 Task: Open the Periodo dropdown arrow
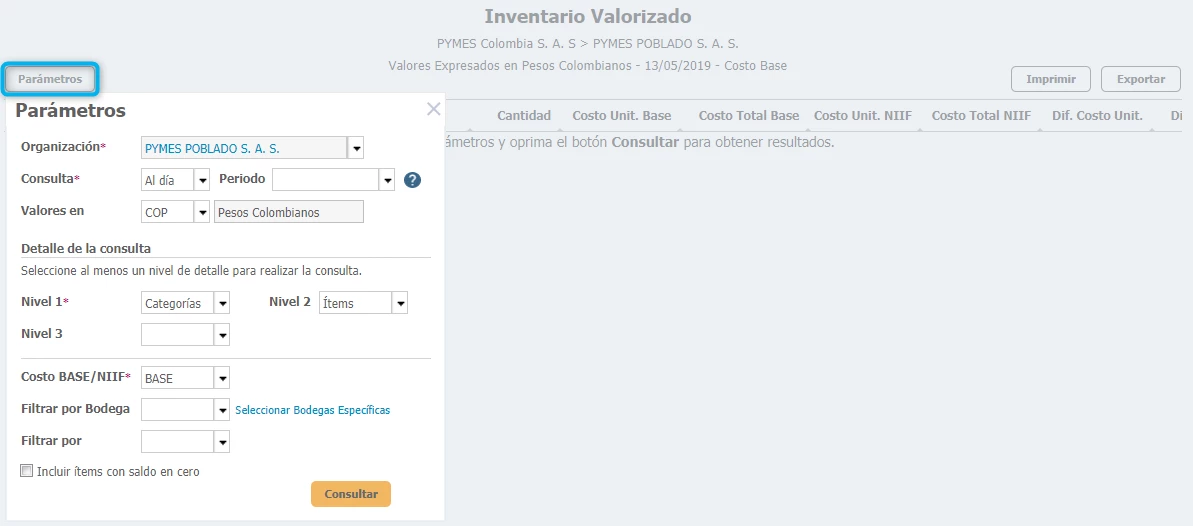pos(388,180)
